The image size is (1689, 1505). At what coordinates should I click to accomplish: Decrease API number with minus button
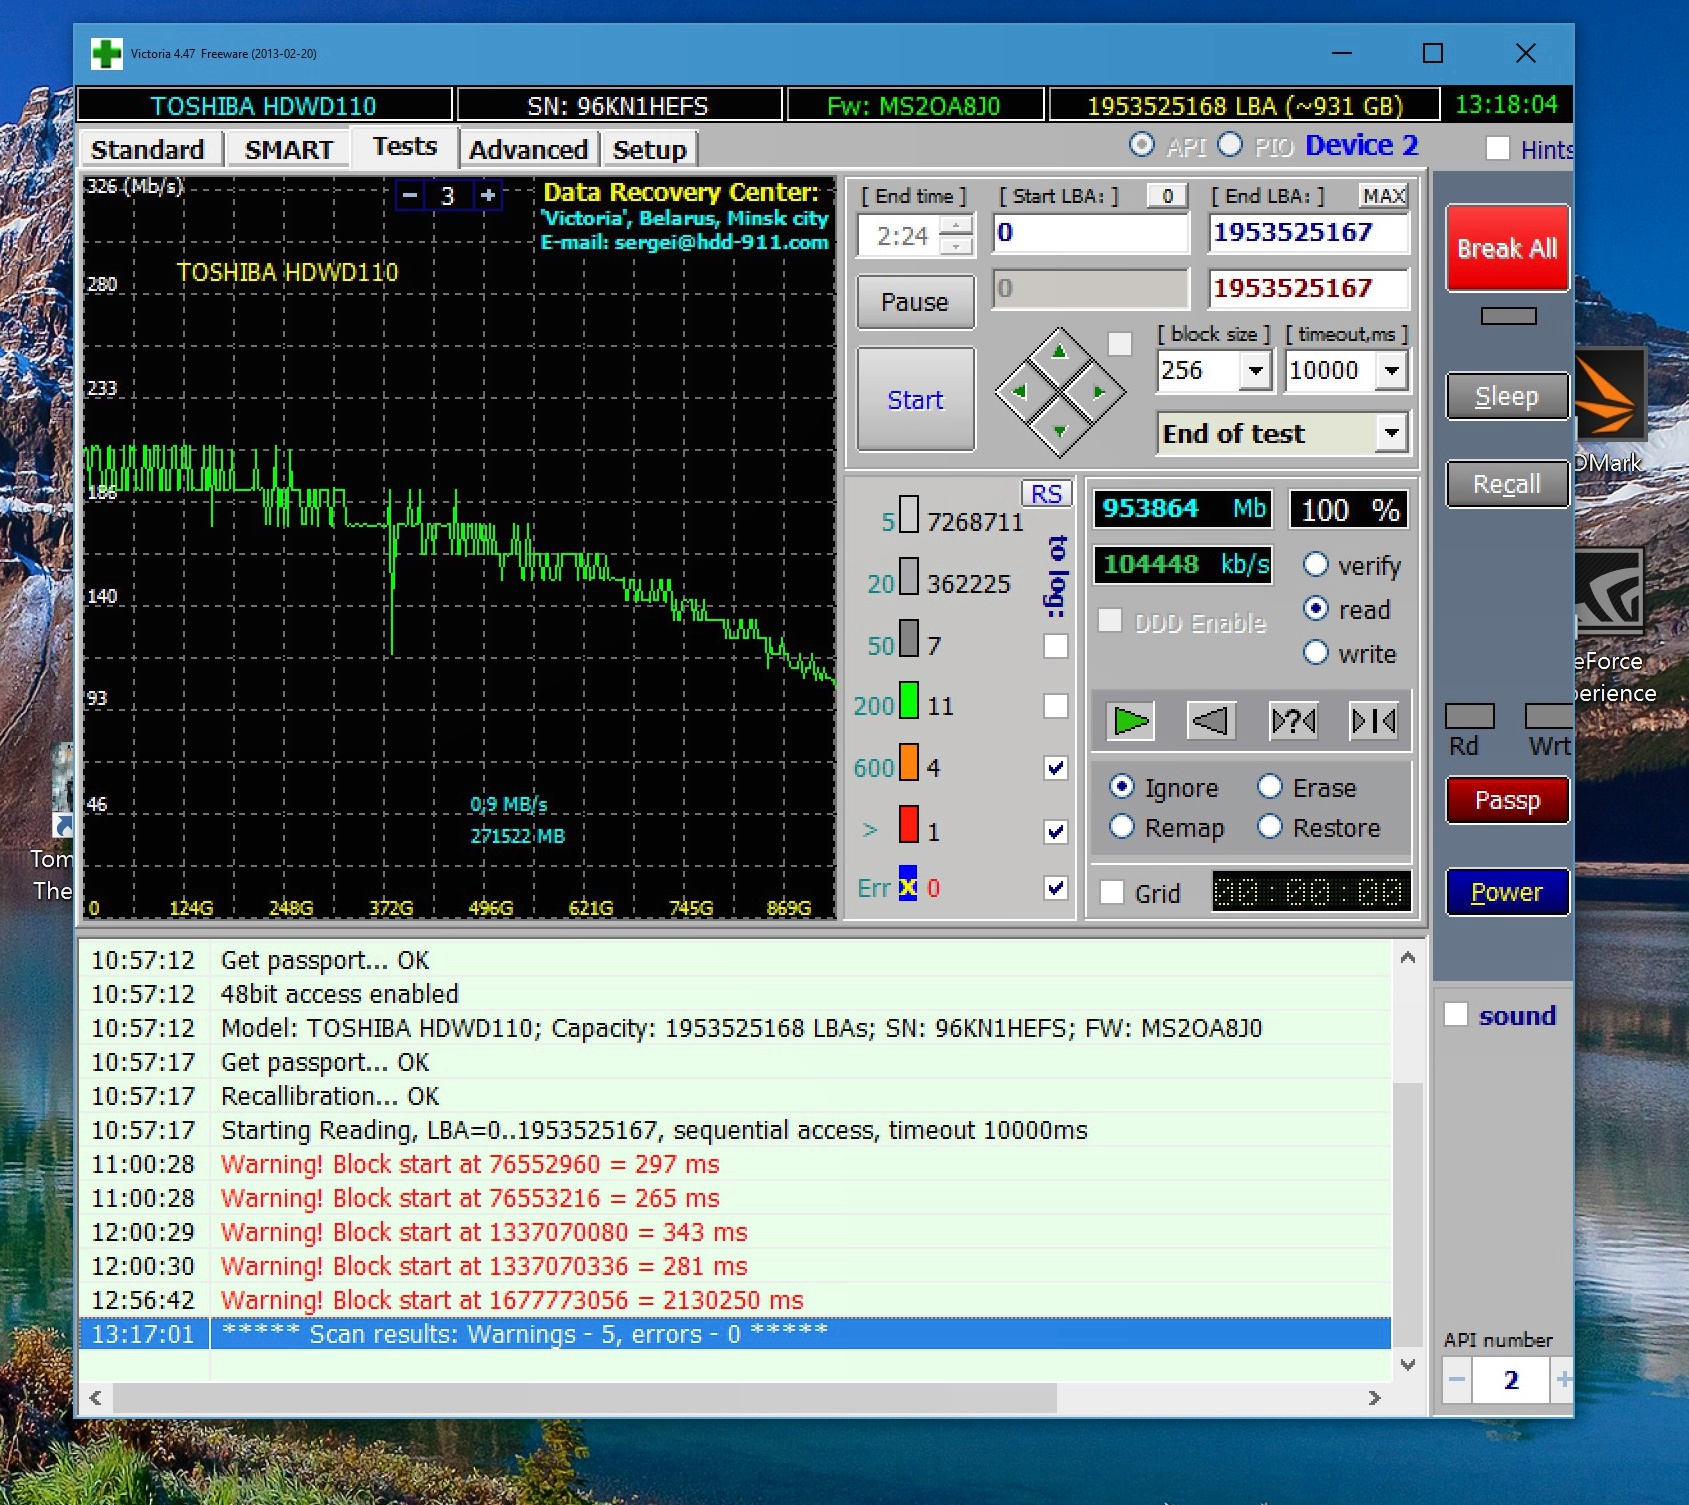(1457, 1380)
